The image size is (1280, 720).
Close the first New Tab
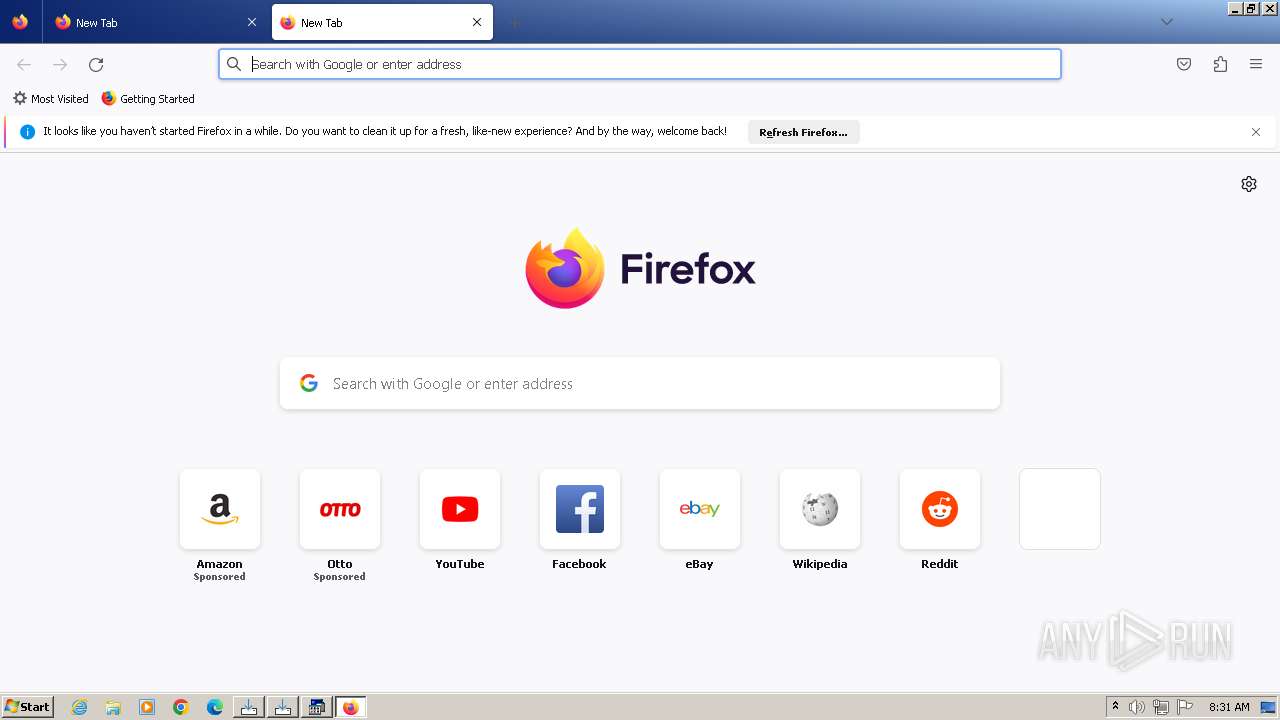click(252, 22)
